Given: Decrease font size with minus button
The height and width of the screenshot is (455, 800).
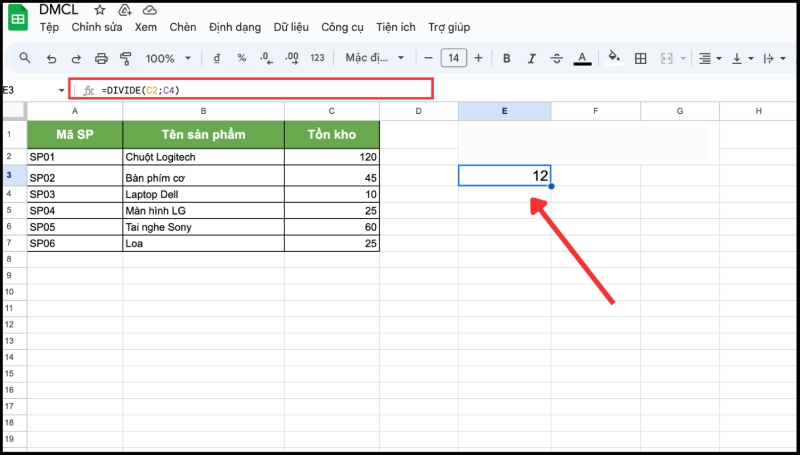Looking at the screenshot, I should (429, 58).
